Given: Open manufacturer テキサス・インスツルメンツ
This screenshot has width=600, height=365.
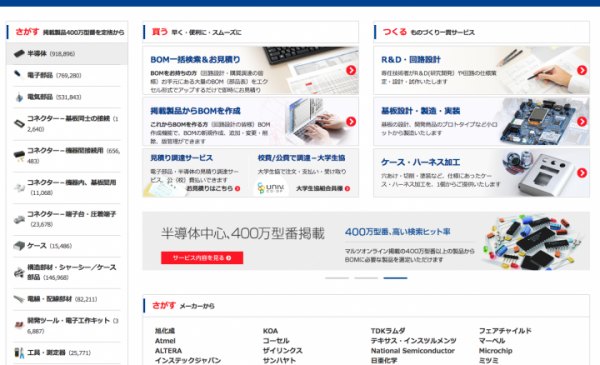Looking at the screenshot, I should pyautogui.click(x=413, y=341).
